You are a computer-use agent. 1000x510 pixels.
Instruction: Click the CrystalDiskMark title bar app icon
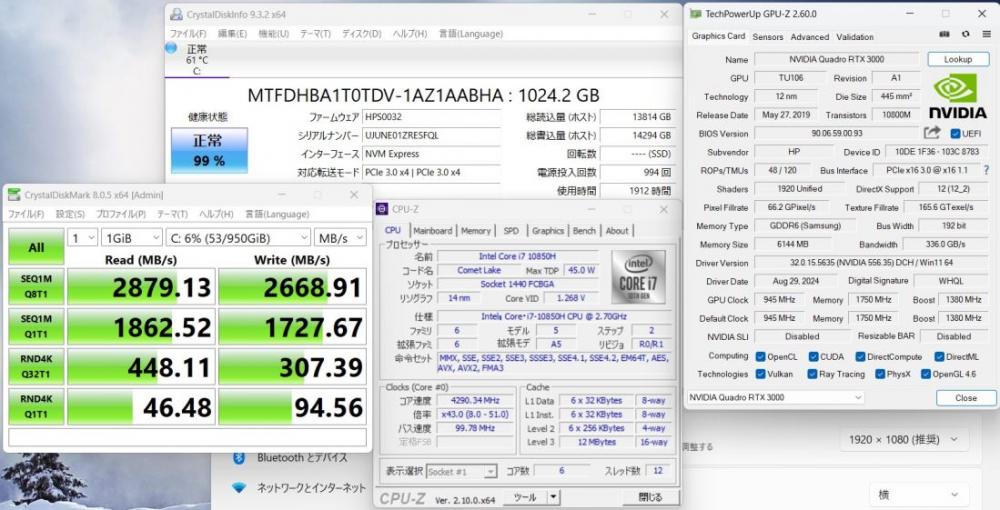[x=15, y=194]
